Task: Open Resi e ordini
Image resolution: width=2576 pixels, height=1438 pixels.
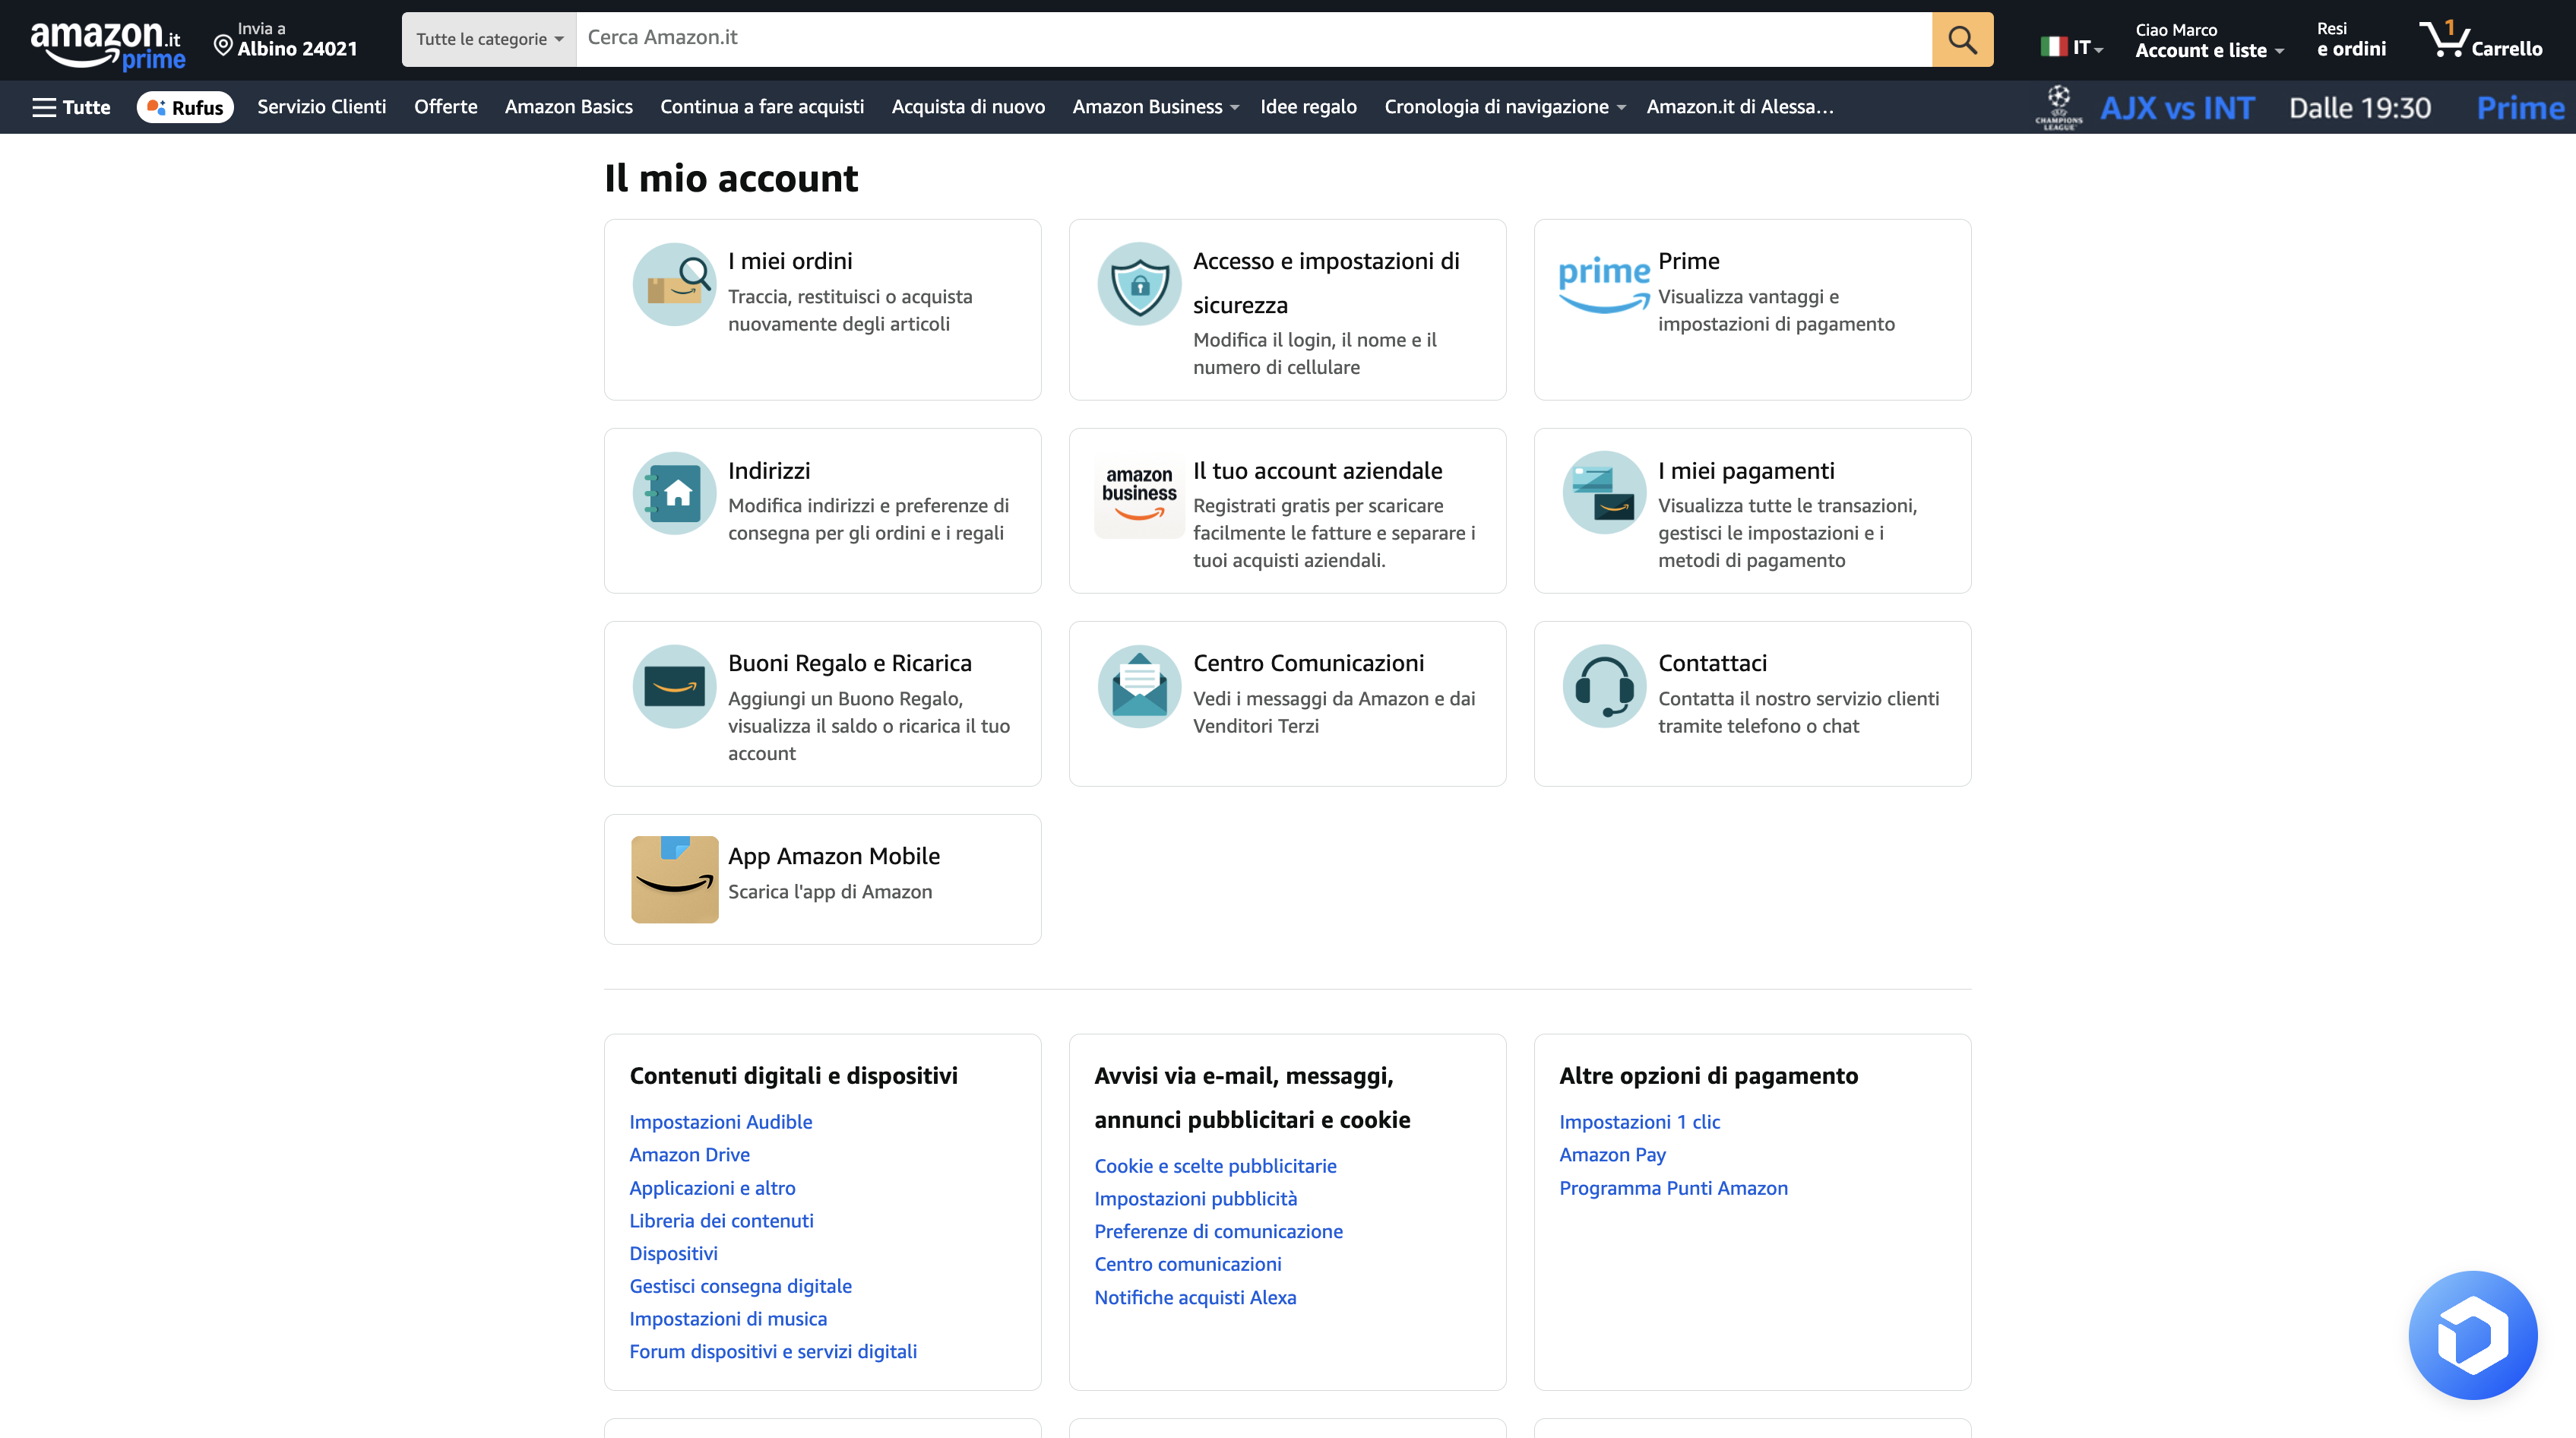Action: (x=2351, y=40)
